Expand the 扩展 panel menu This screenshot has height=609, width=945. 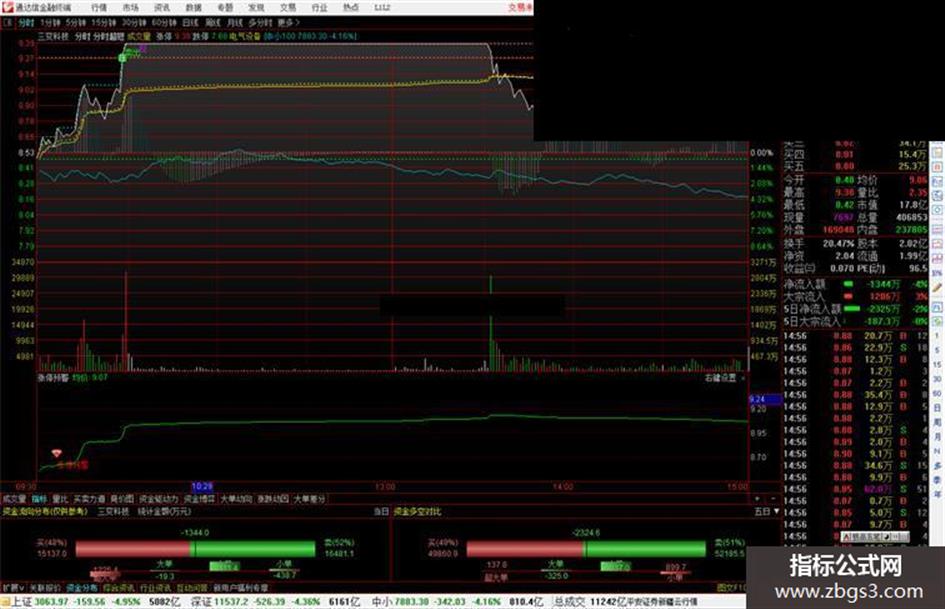tap(13, 587)
